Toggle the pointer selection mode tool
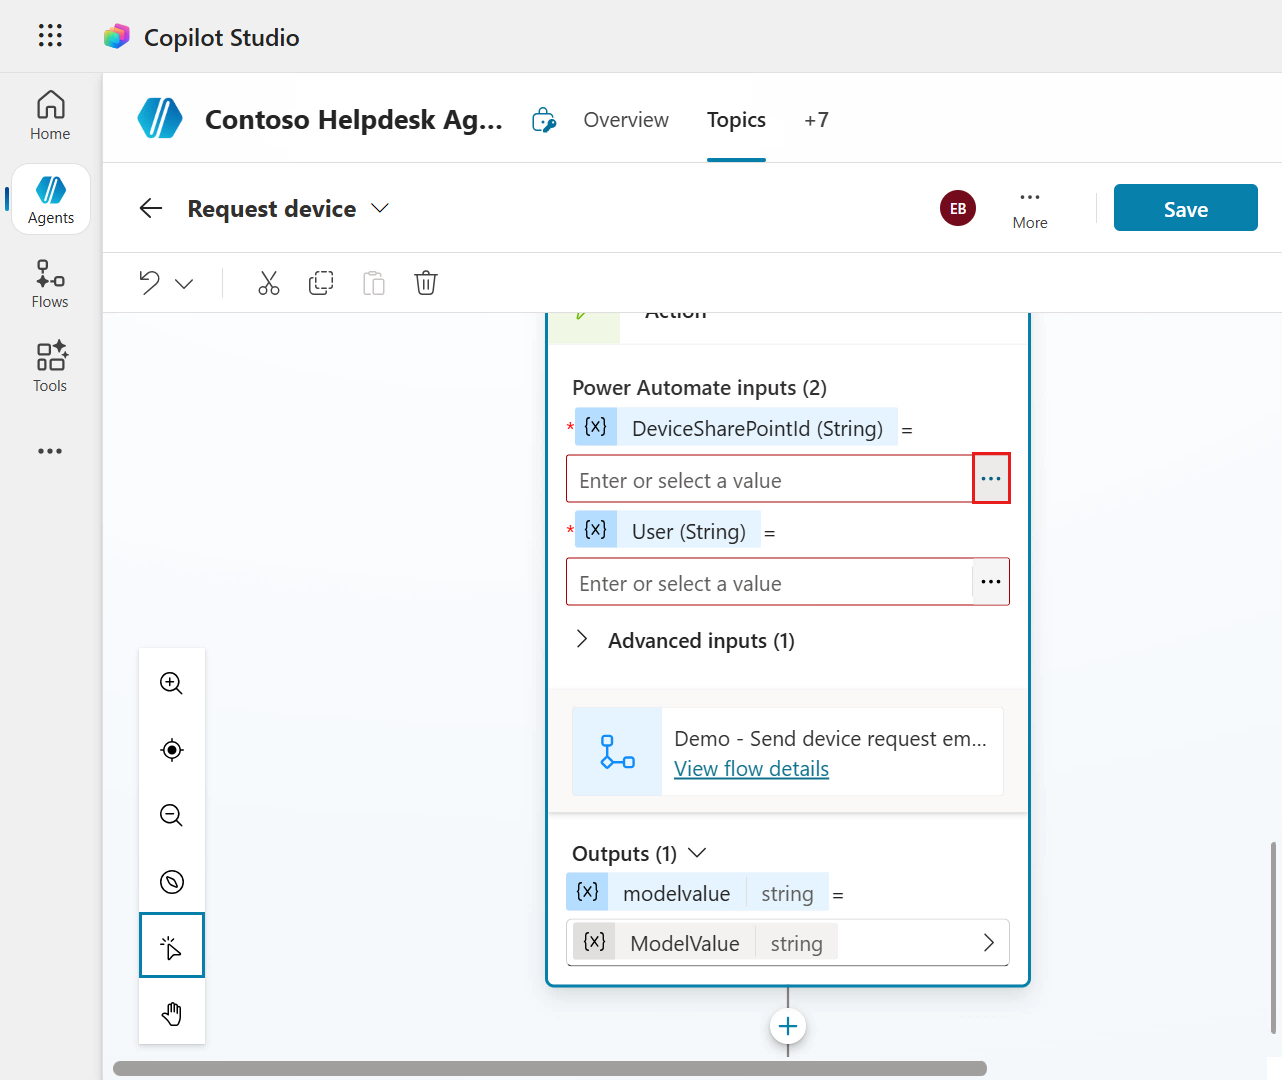Viewport: 1282px width, 1080px height. point(171,945)
